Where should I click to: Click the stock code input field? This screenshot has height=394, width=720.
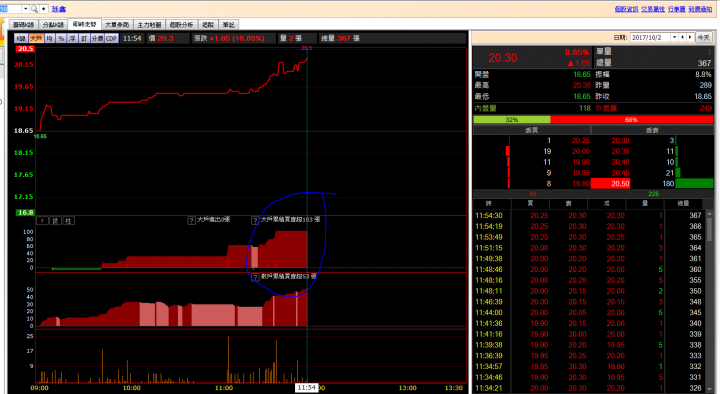(x=10, y=9)
